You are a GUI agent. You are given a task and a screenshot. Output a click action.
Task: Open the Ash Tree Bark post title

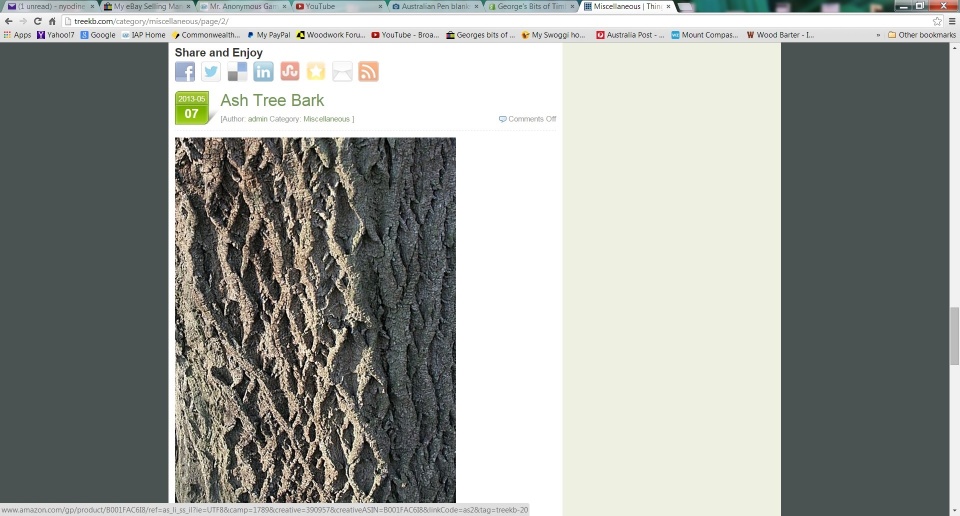click(x=272, y=100)
